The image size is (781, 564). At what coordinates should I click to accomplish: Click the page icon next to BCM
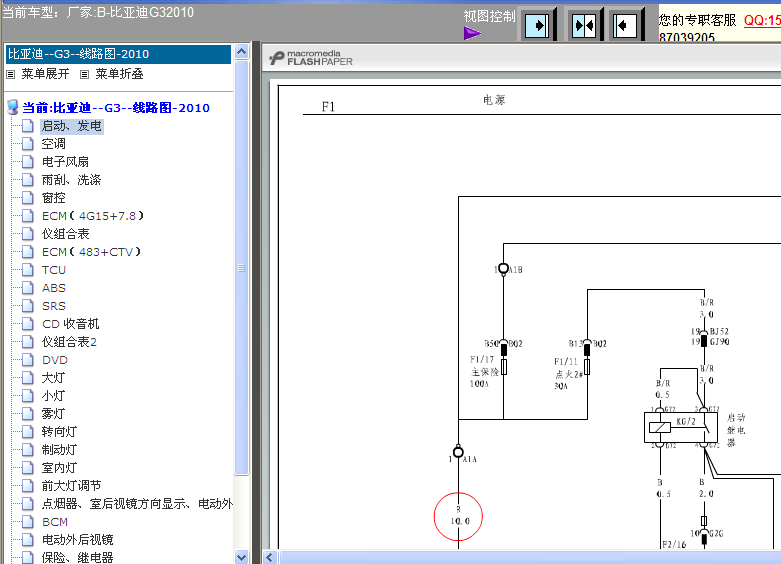click(x=28, y=522)
